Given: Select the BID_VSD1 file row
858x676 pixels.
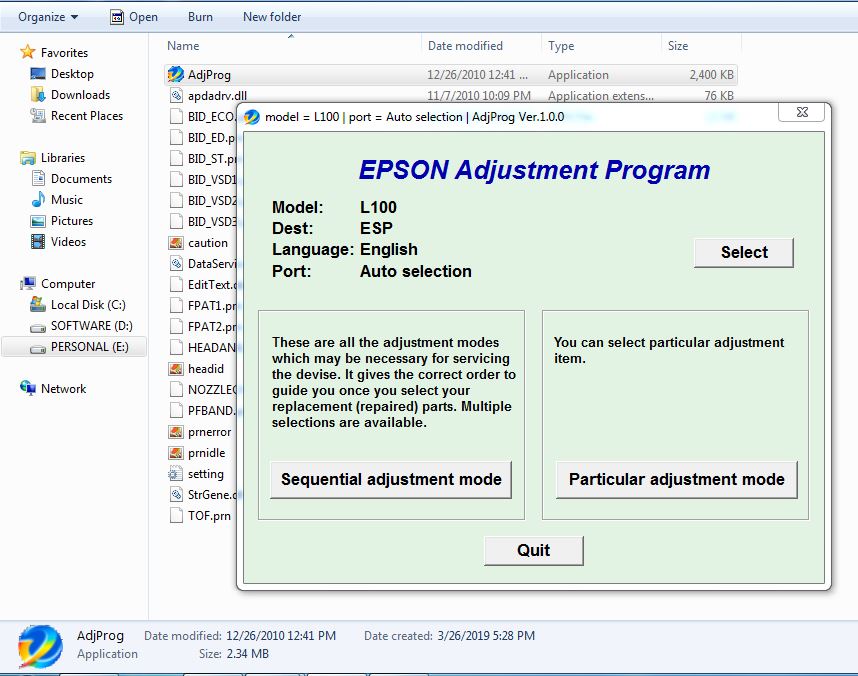Looking at the screenshot, I should [201, 180].
